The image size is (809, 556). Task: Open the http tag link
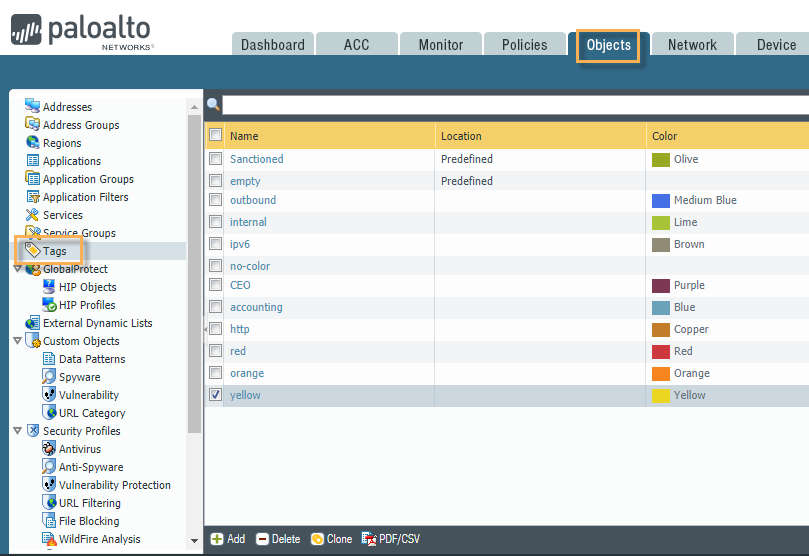click(239, 329)
